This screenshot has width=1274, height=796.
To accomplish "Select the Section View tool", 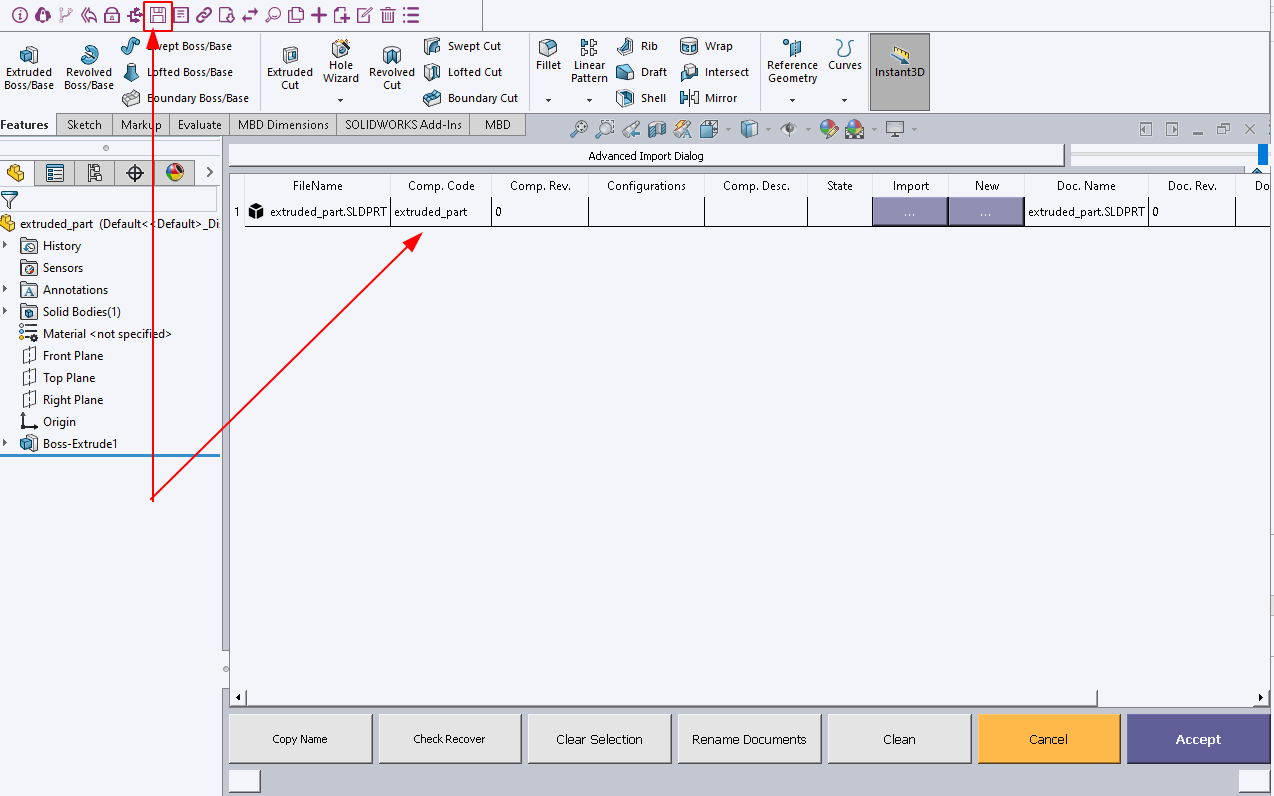I will pyautogui.click(x=655, y=128).
